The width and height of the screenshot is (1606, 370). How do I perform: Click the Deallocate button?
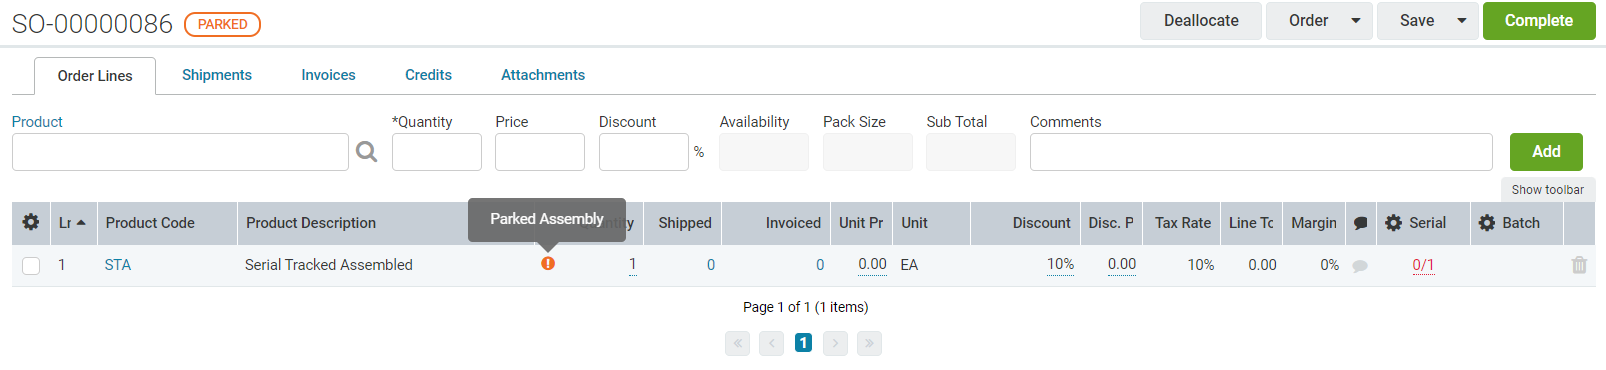pos(1201,21)
